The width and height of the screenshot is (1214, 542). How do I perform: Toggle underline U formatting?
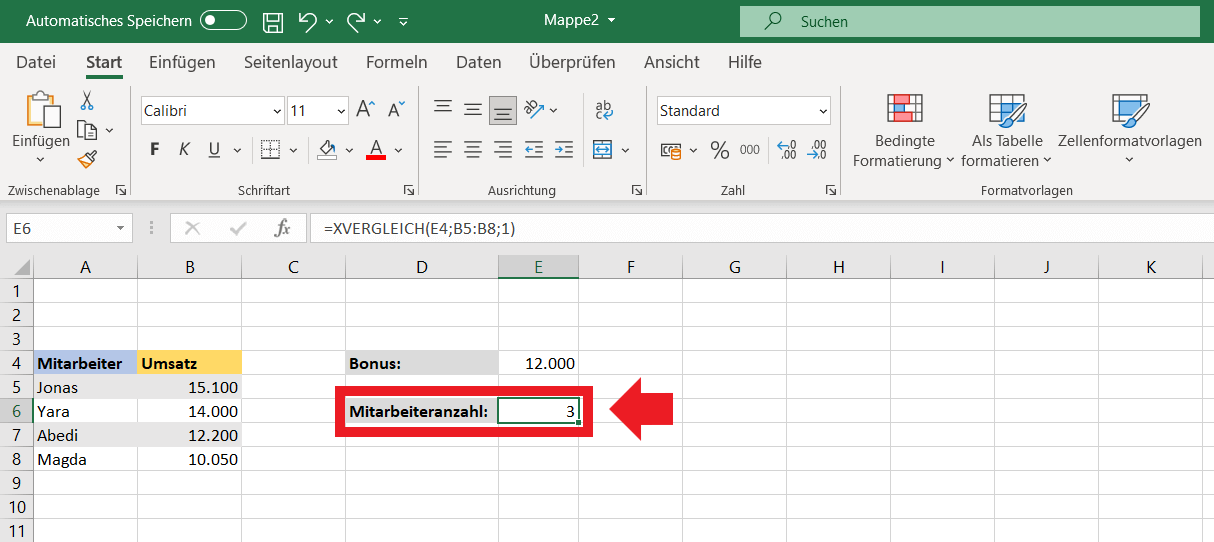click(x=213, y=150)
